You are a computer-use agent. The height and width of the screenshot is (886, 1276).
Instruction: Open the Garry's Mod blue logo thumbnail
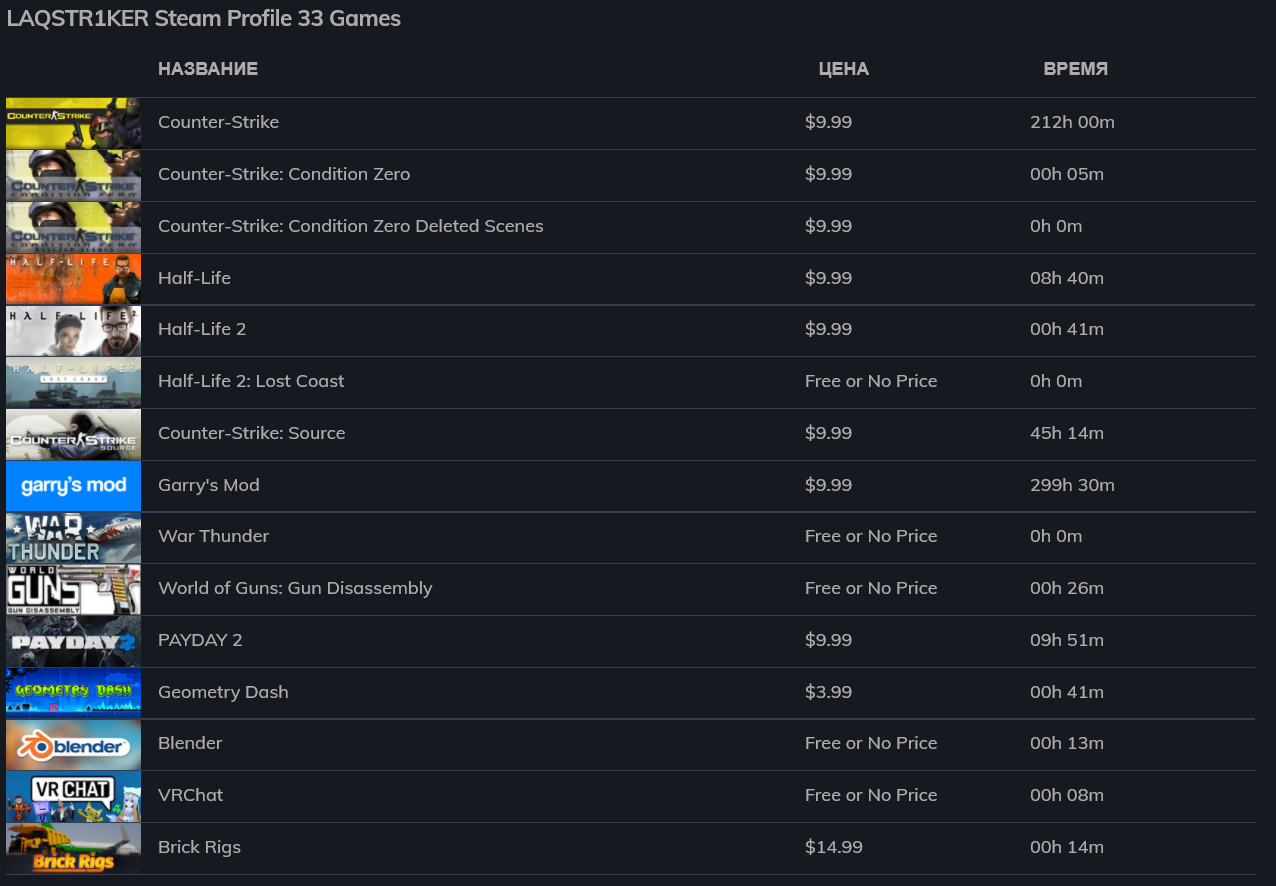pos(73,486)
